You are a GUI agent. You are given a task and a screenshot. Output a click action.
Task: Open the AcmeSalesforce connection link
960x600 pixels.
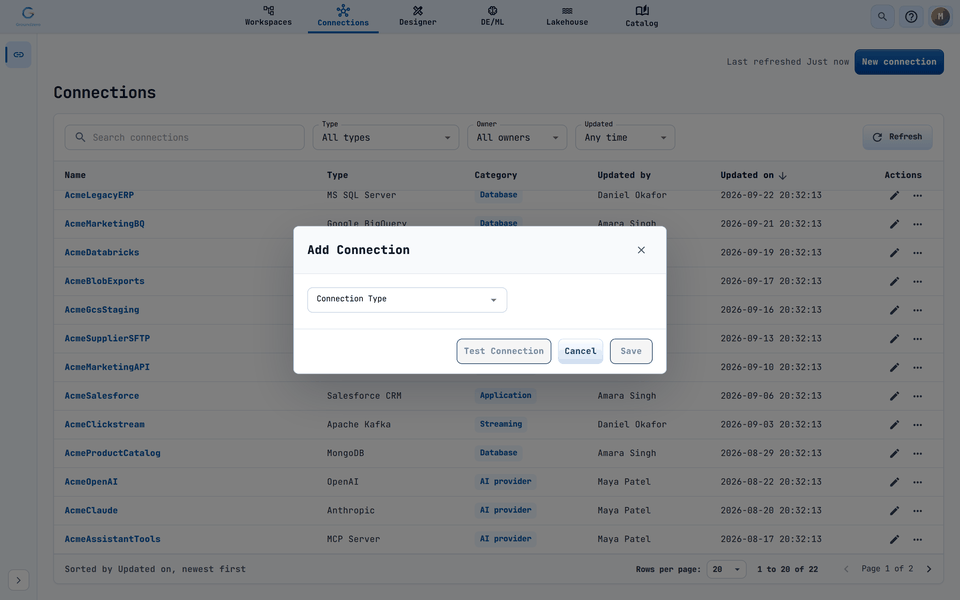click(102, 396)
